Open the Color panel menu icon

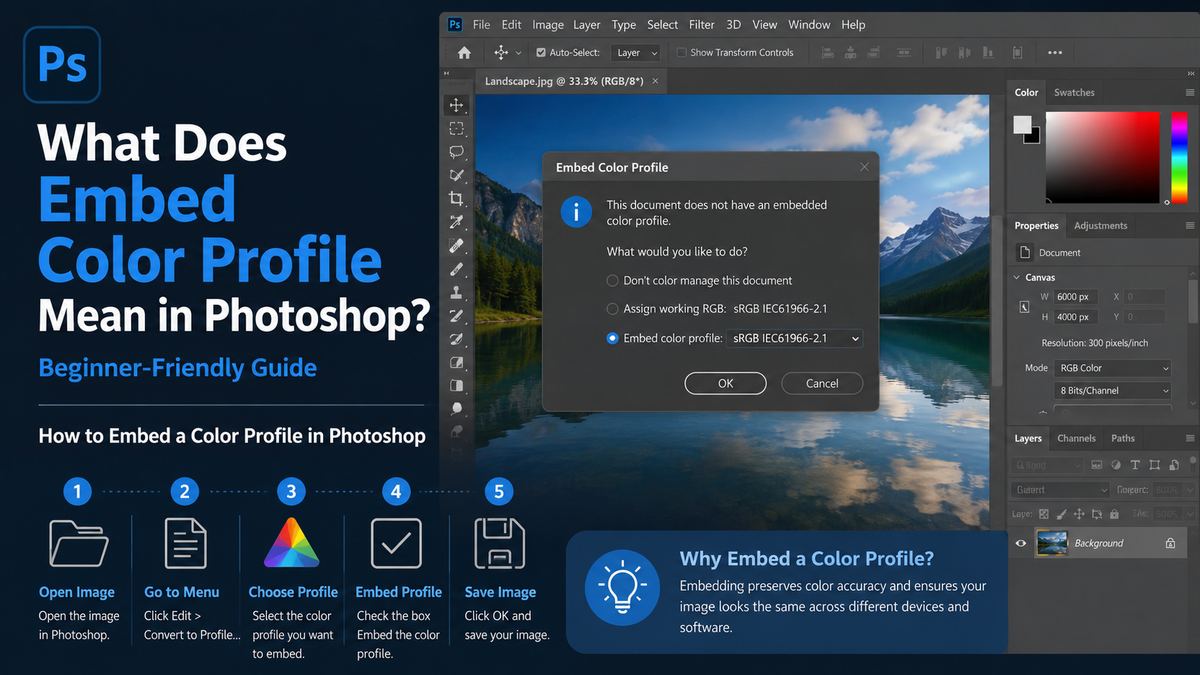(1190, 92)
